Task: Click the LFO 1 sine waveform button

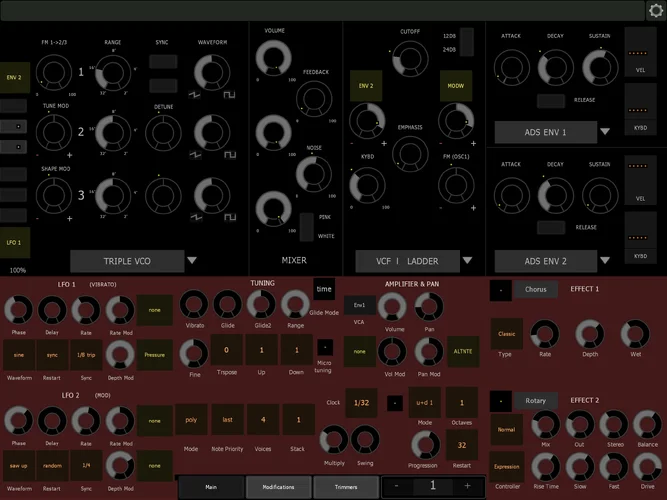Action: pyautogui.click(x=19, y=354)
